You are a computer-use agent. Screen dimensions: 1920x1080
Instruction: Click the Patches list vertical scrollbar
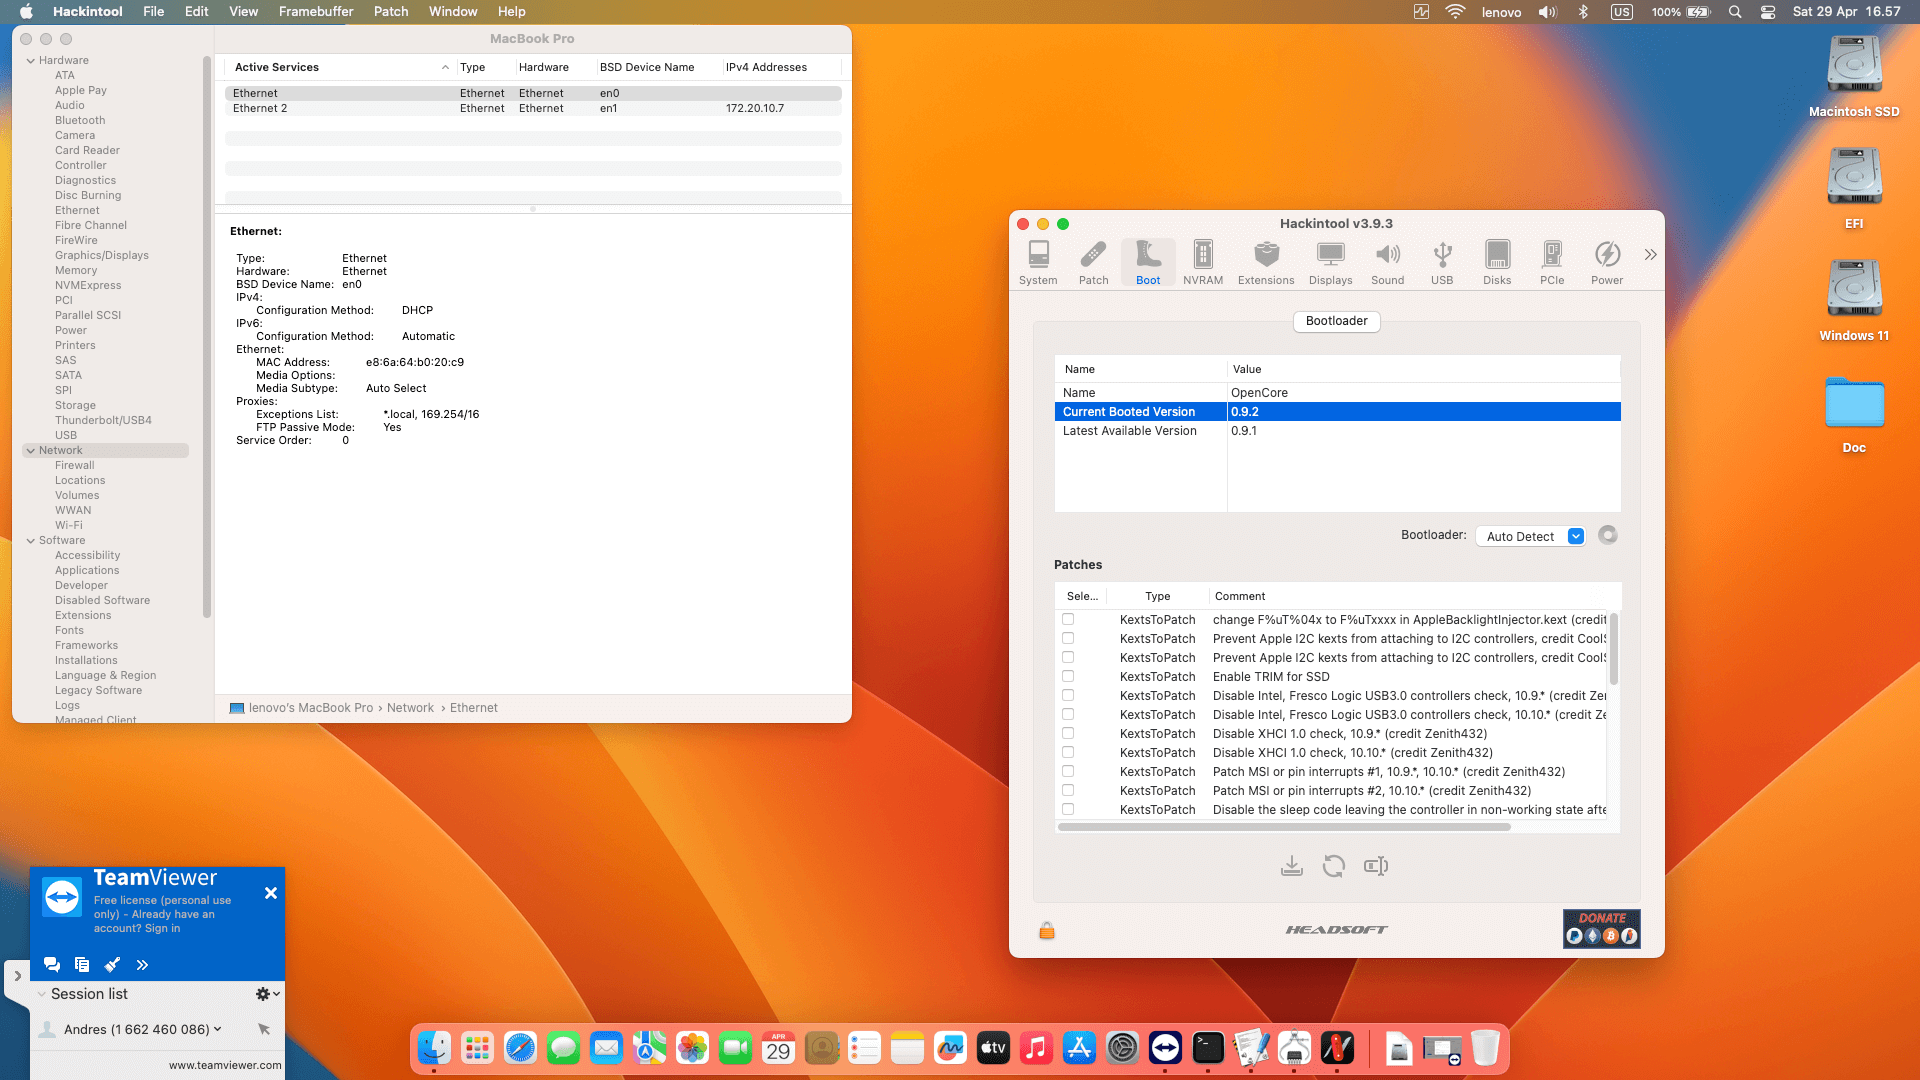pos(1613,649)
